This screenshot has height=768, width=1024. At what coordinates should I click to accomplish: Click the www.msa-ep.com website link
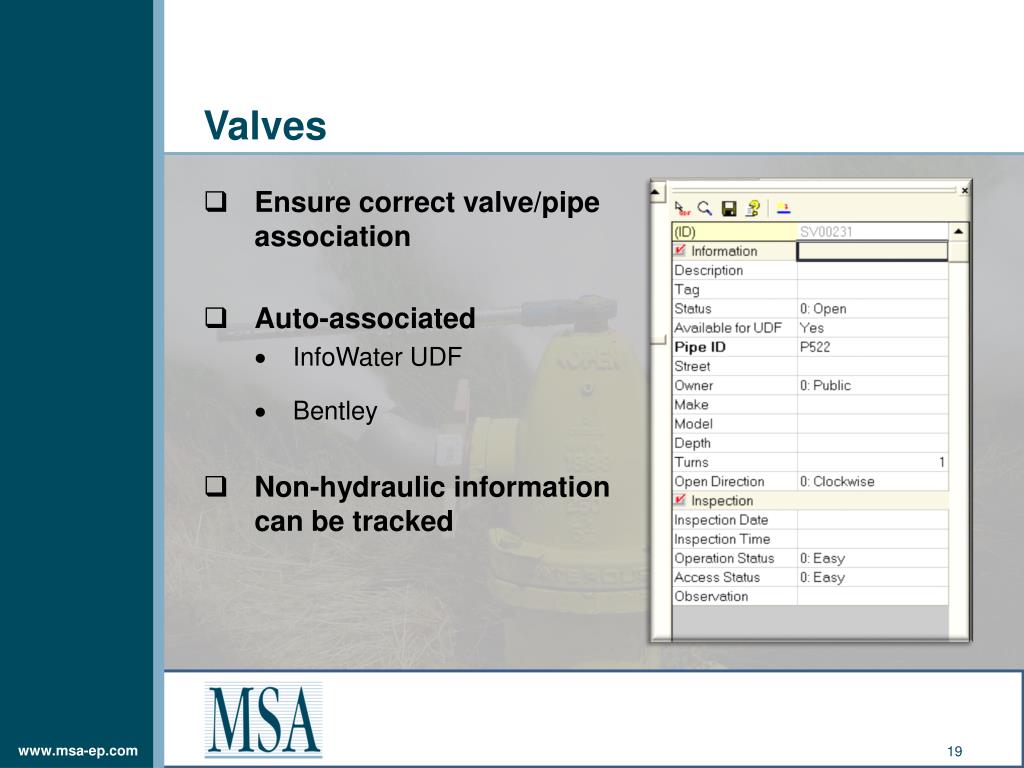click(78, 751)
